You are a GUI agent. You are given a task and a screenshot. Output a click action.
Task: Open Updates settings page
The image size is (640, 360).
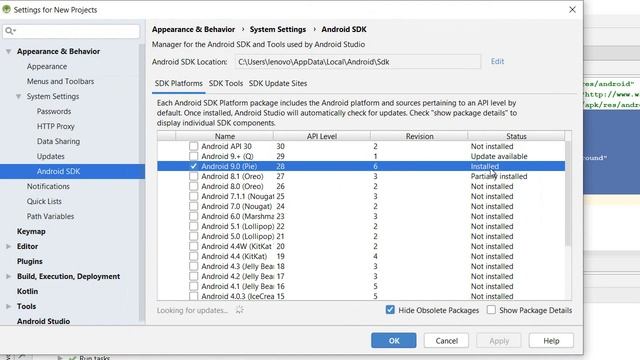[x=51, y=156]
